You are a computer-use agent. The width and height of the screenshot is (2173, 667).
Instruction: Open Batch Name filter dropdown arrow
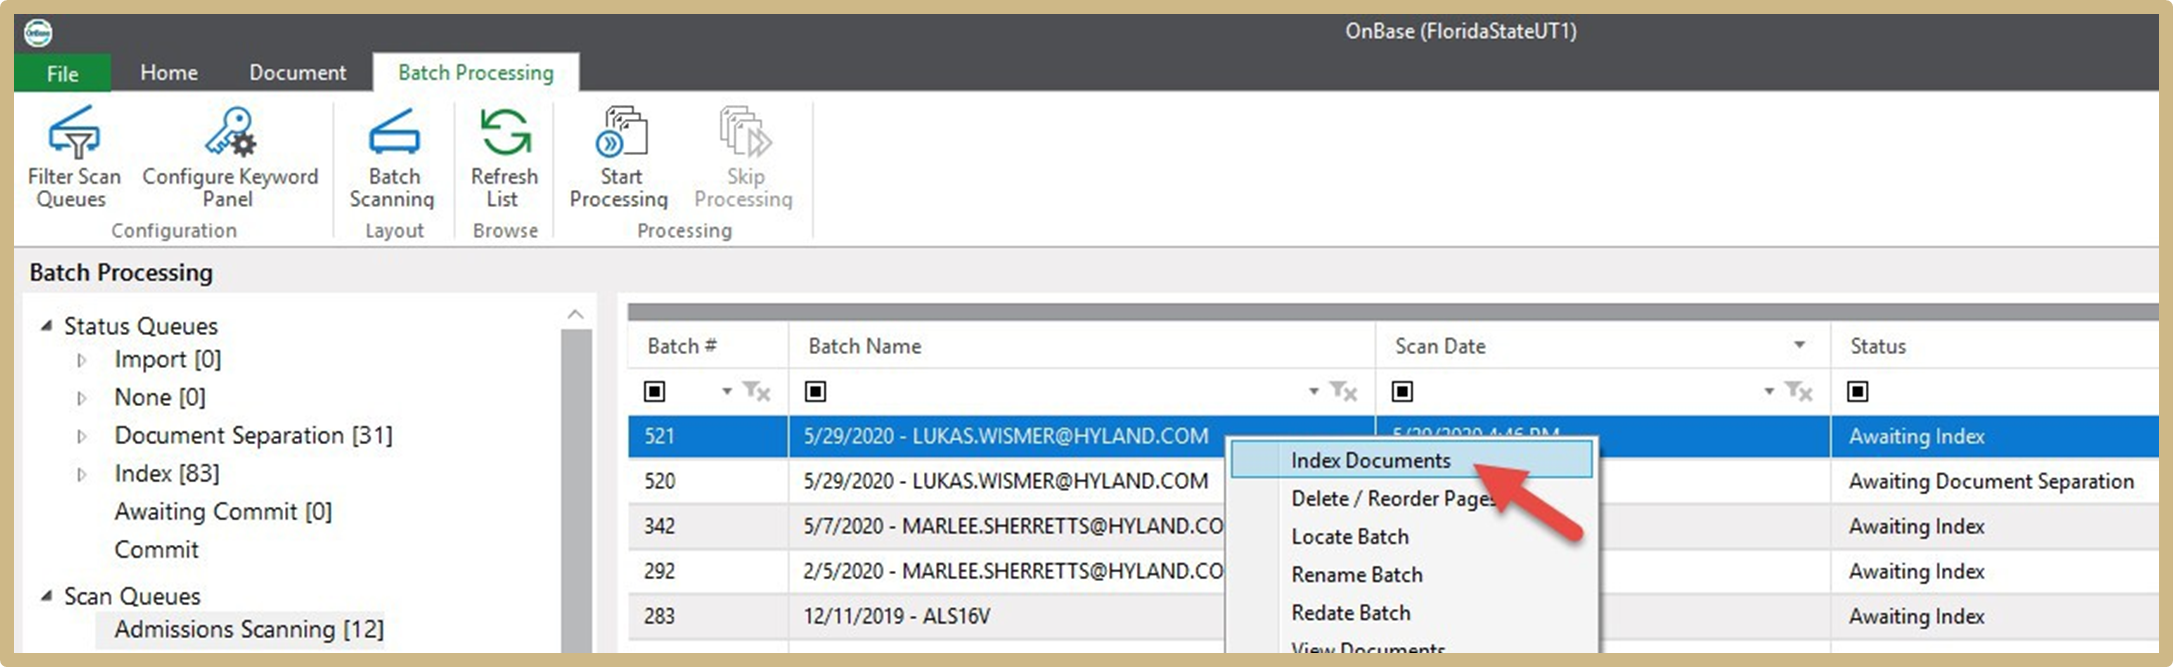[1314, 391]
